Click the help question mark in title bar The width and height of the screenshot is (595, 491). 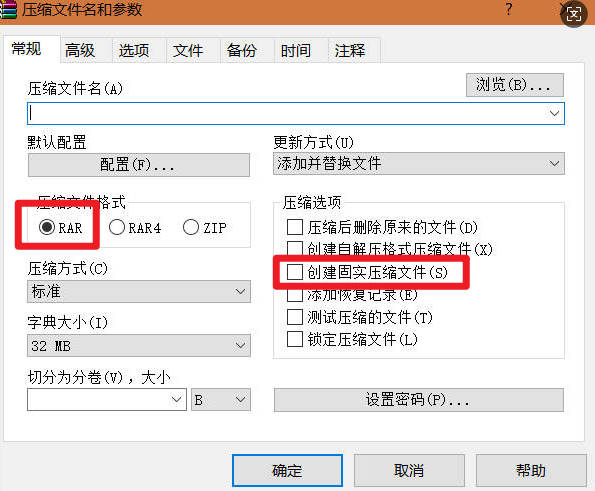point(509,9)
